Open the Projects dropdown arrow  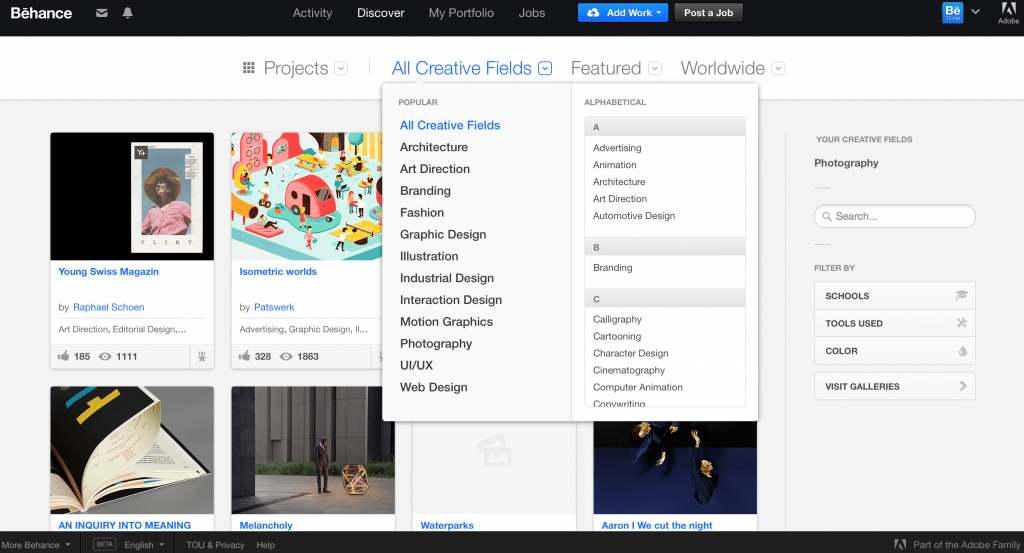[x=341, y=69]
